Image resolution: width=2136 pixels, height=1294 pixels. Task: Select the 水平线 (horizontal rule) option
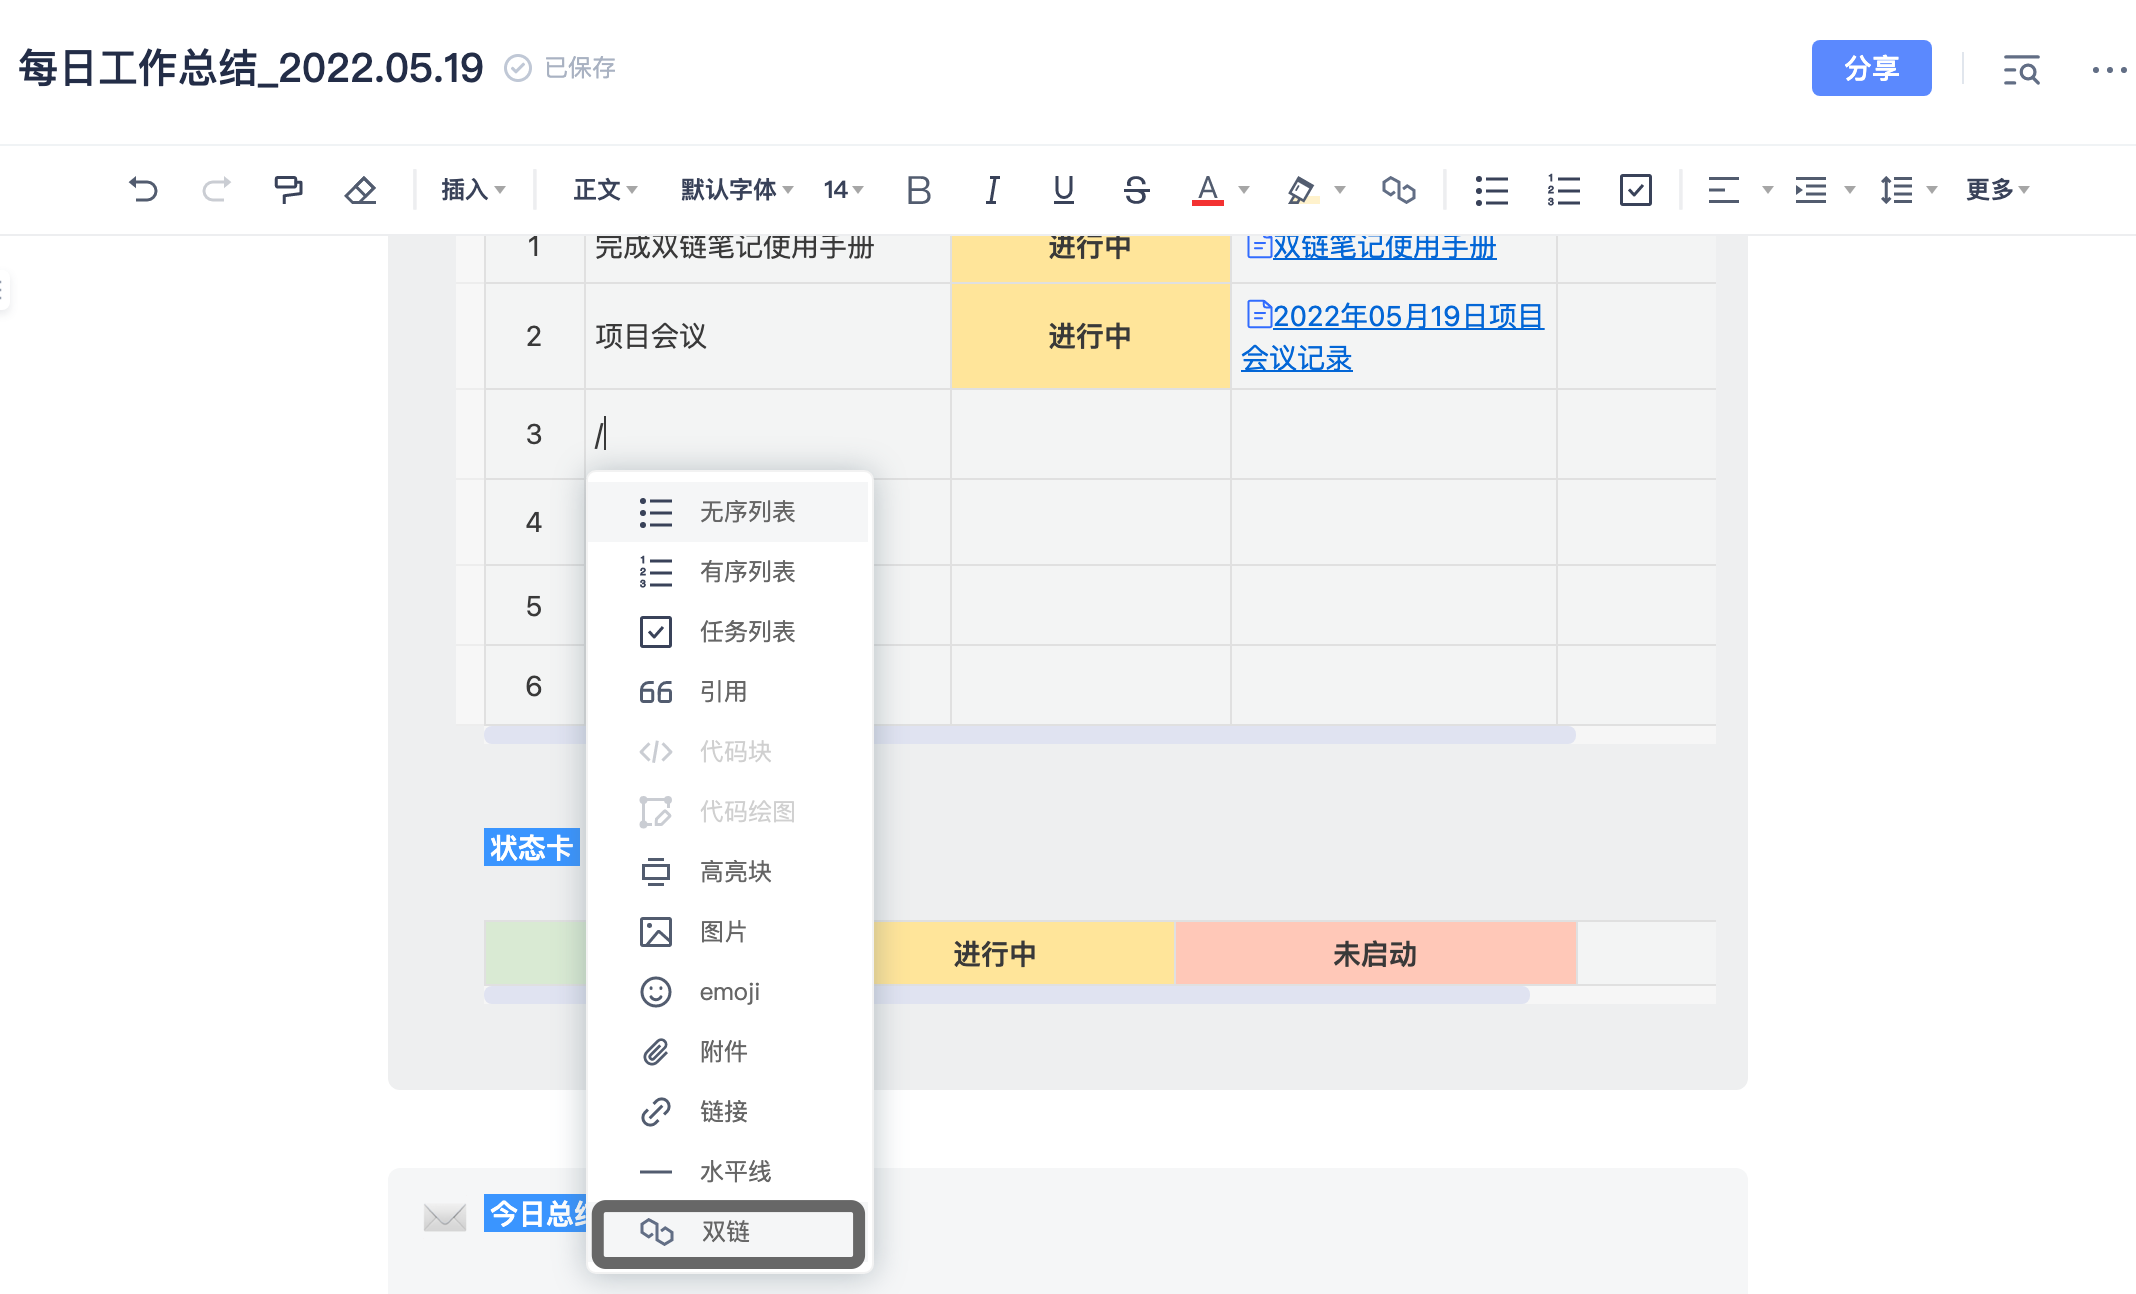[737, 1169]
